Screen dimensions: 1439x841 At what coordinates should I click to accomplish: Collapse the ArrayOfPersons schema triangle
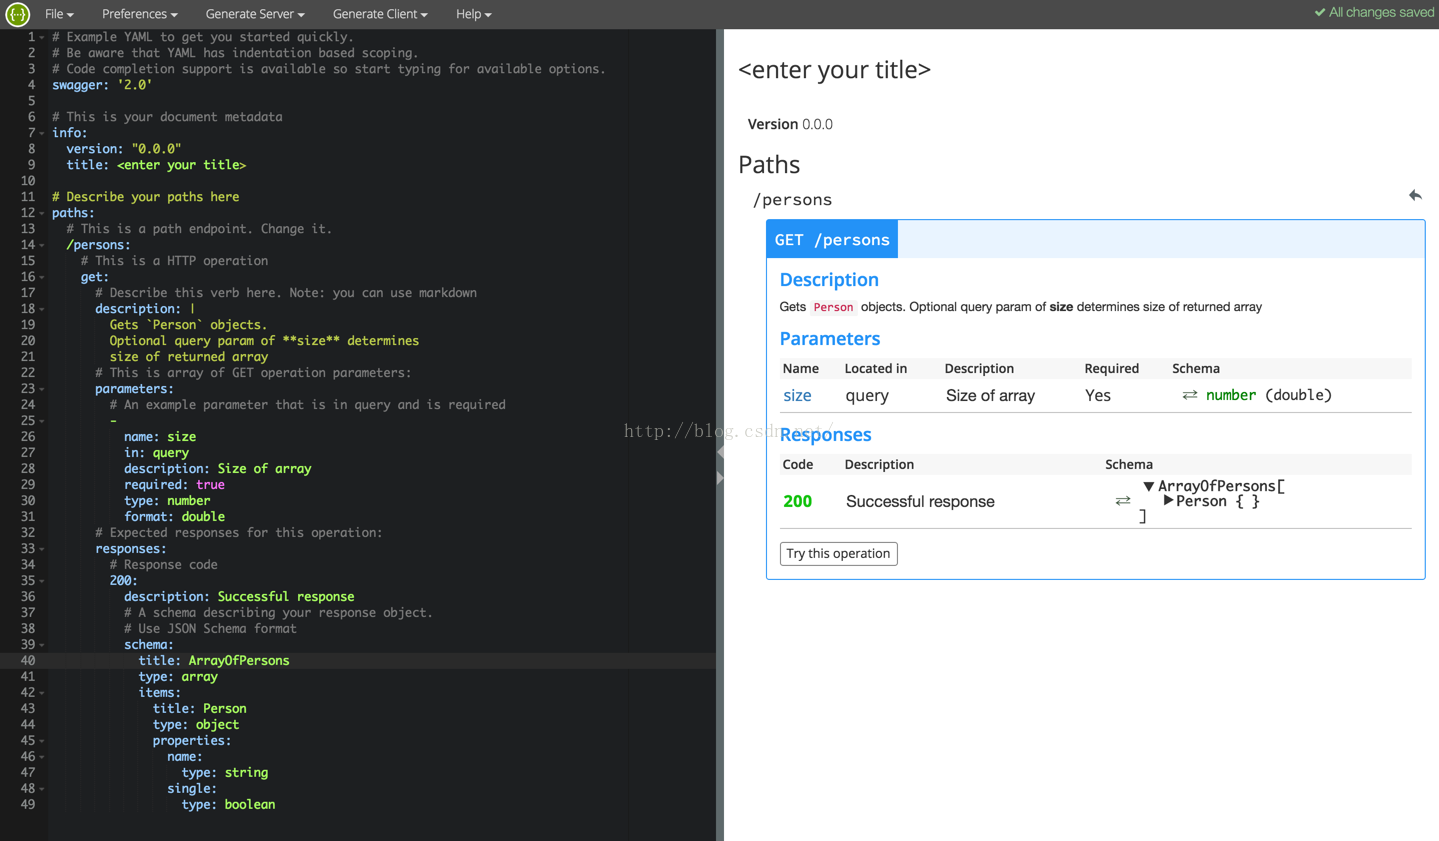(1149, 486)
